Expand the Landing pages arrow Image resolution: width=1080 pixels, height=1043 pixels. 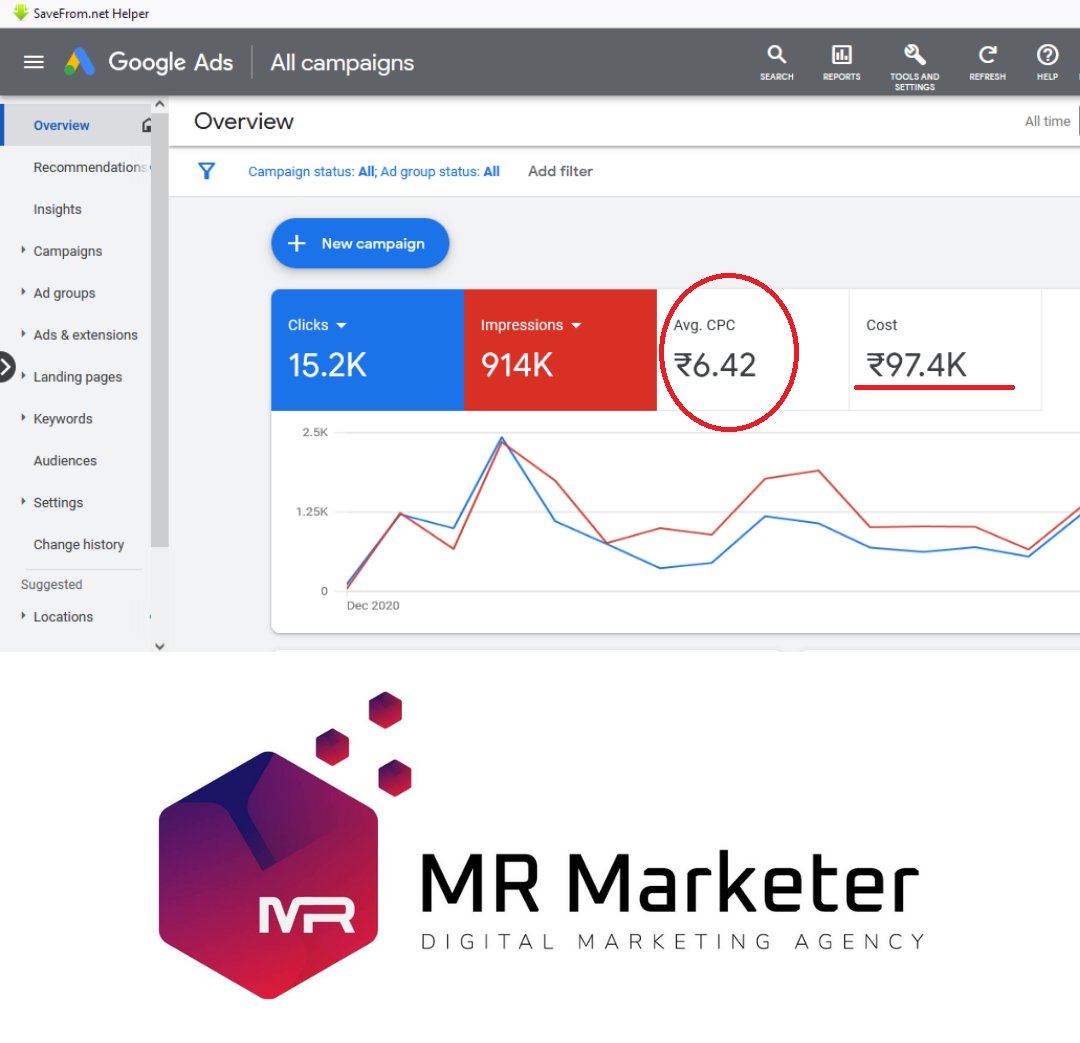[23, 375]
